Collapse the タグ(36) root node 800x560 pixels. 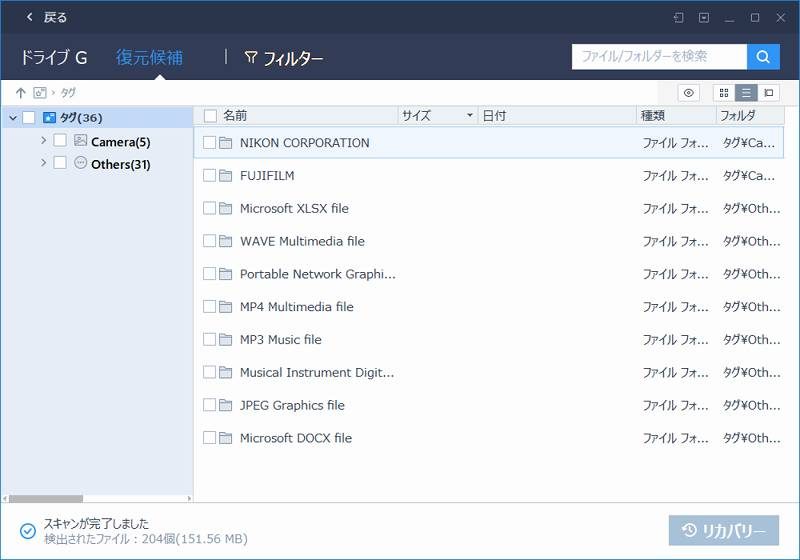pos(12,118)
